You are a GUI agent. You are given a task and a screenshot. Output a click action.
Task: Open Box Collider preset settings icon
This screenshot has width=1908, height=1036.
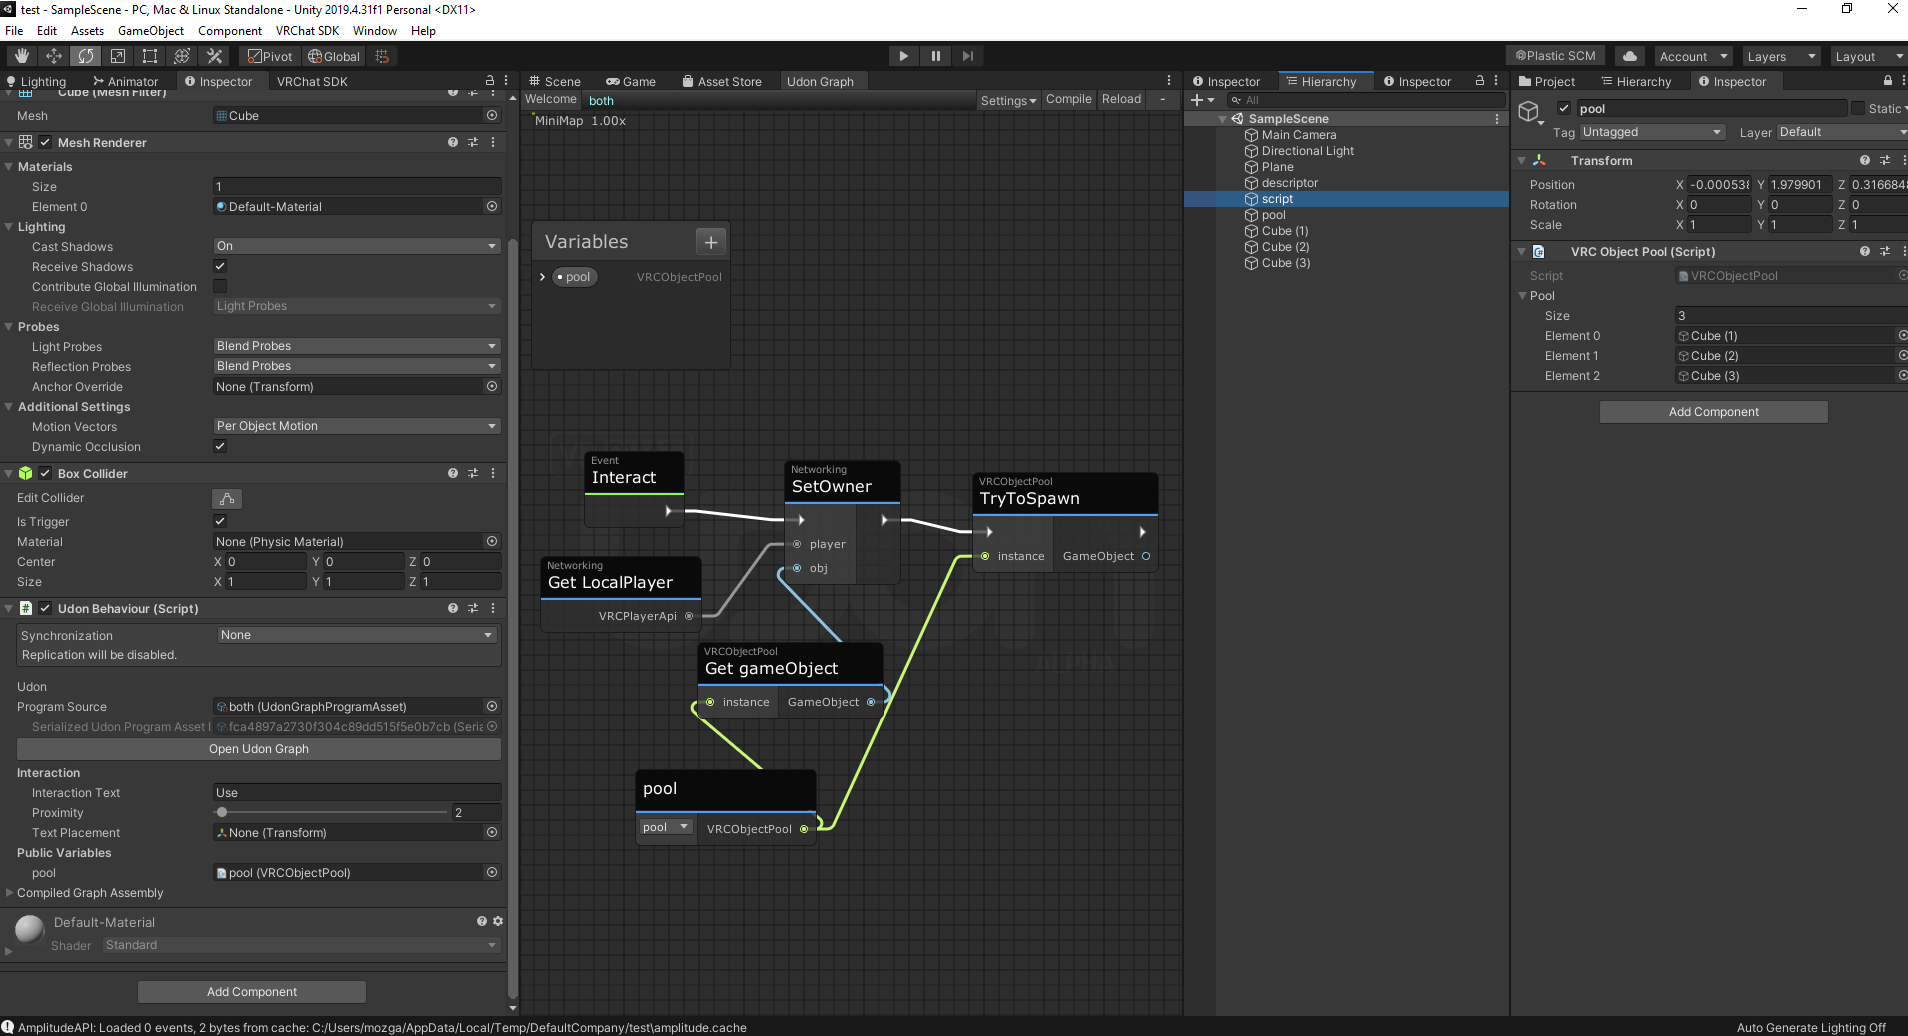(473, 473)
